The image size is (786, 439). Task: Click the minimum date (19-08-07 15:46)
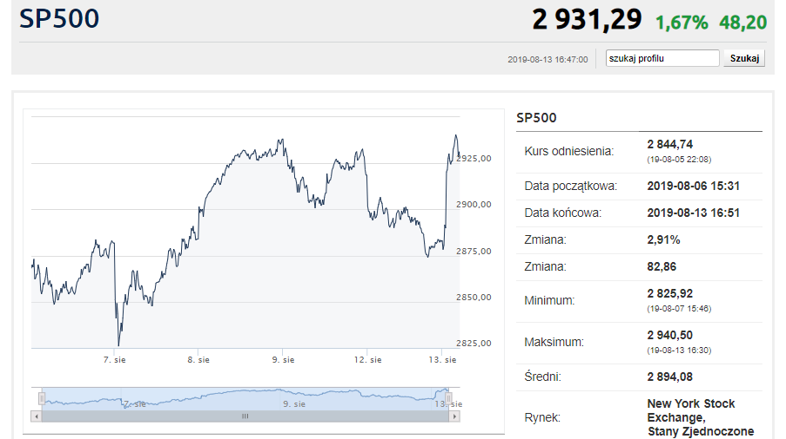point(679,309)
